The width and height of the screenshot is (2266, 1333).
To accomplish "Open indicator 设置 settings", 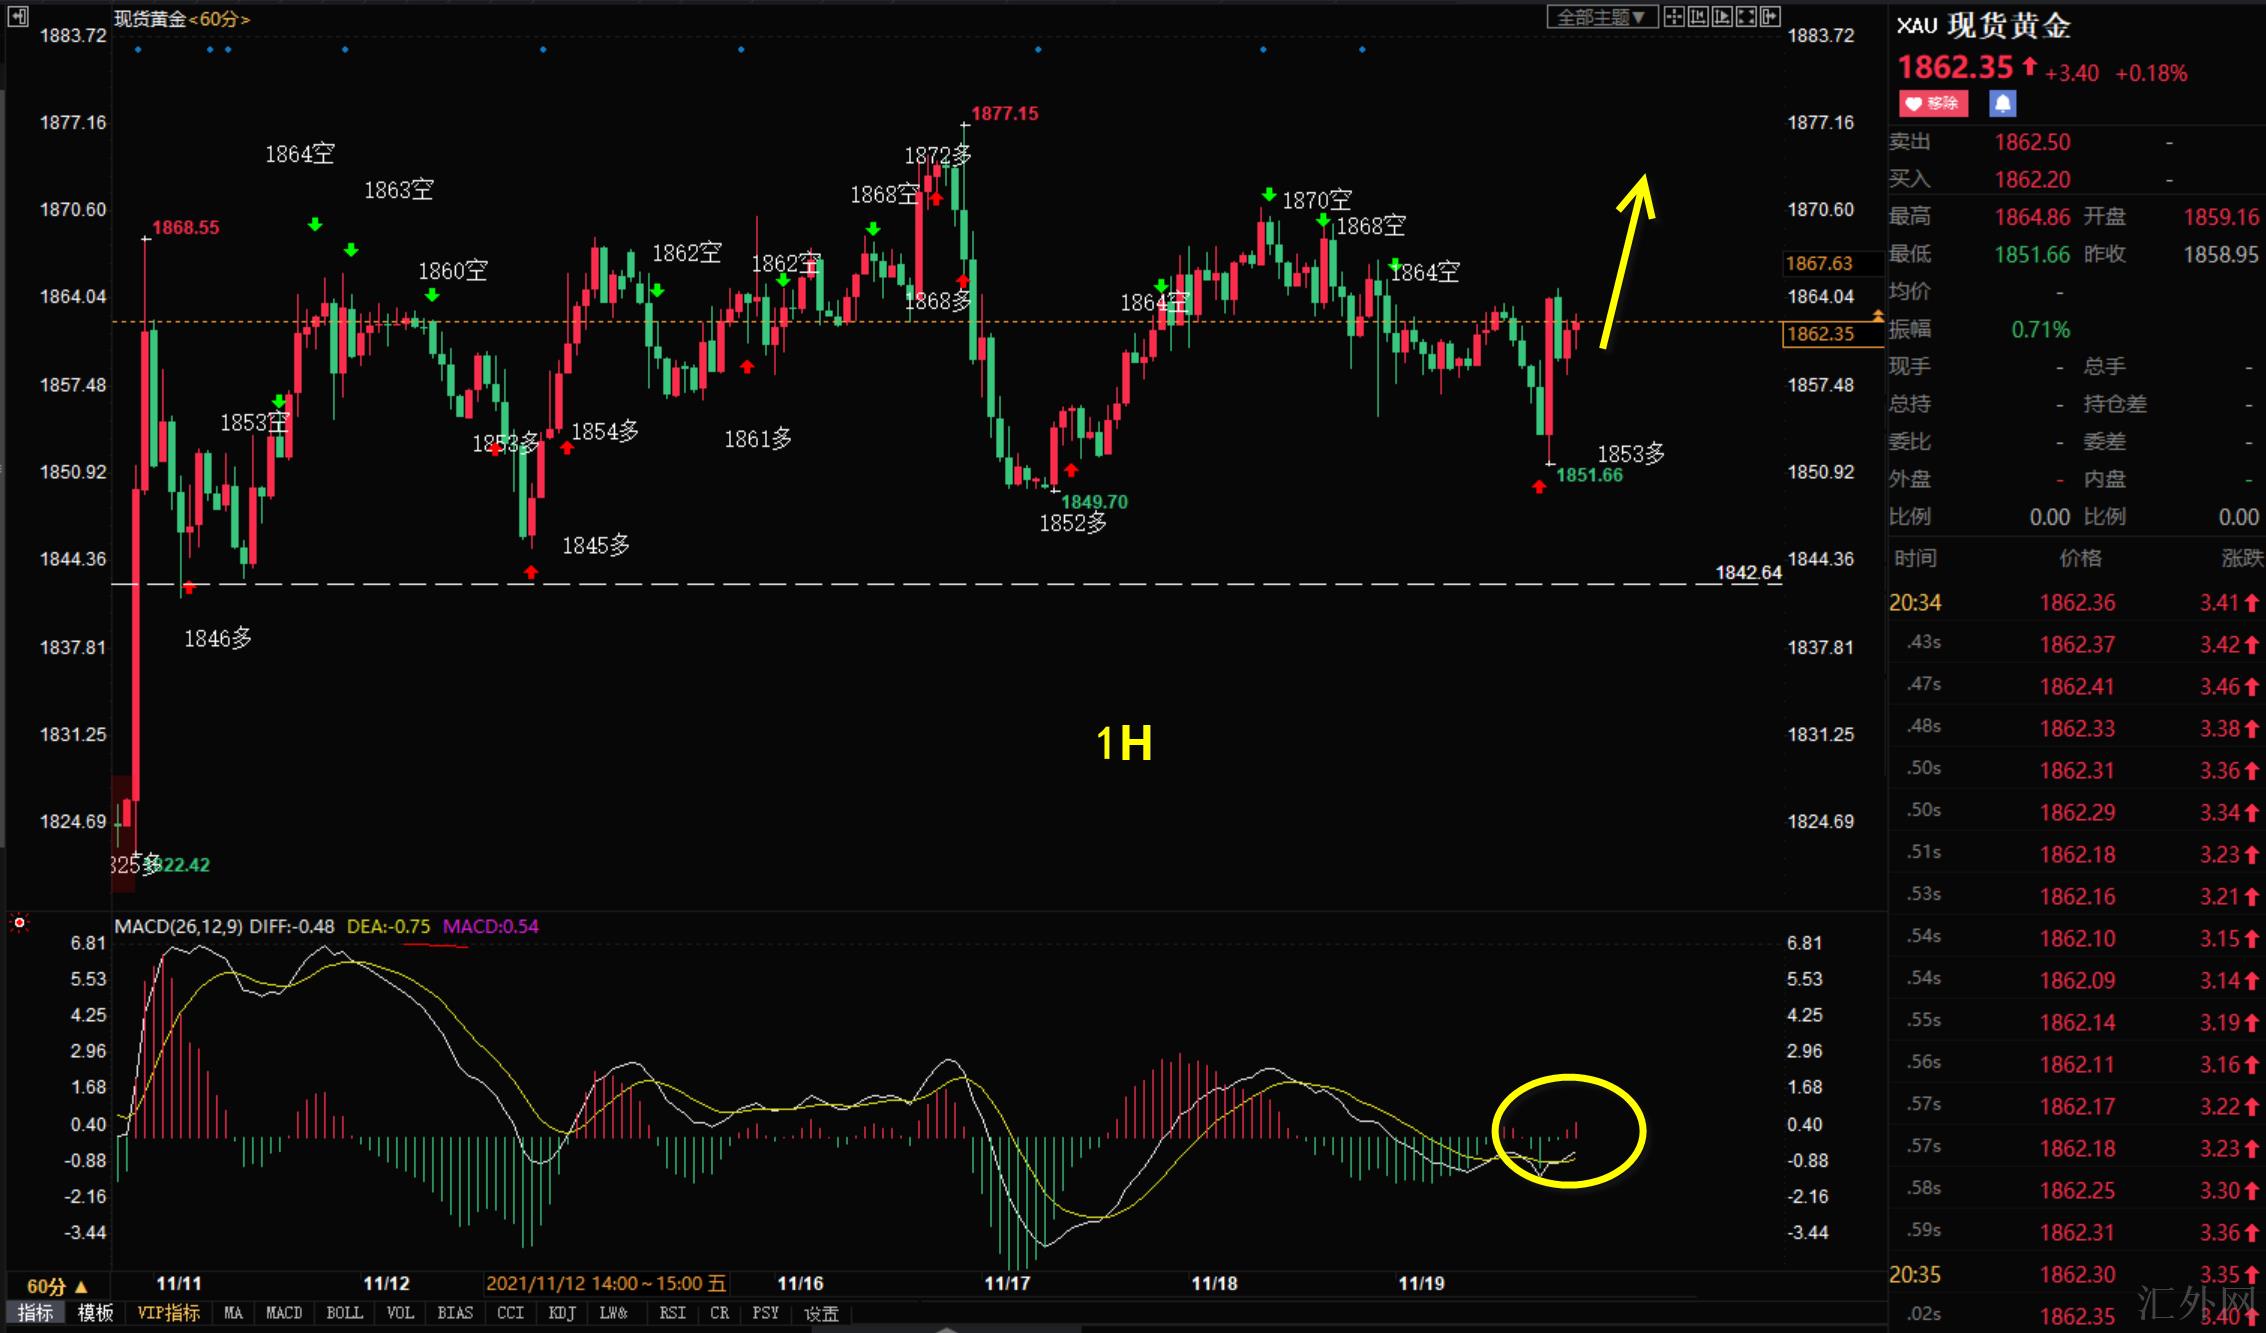I will 821,1313.
